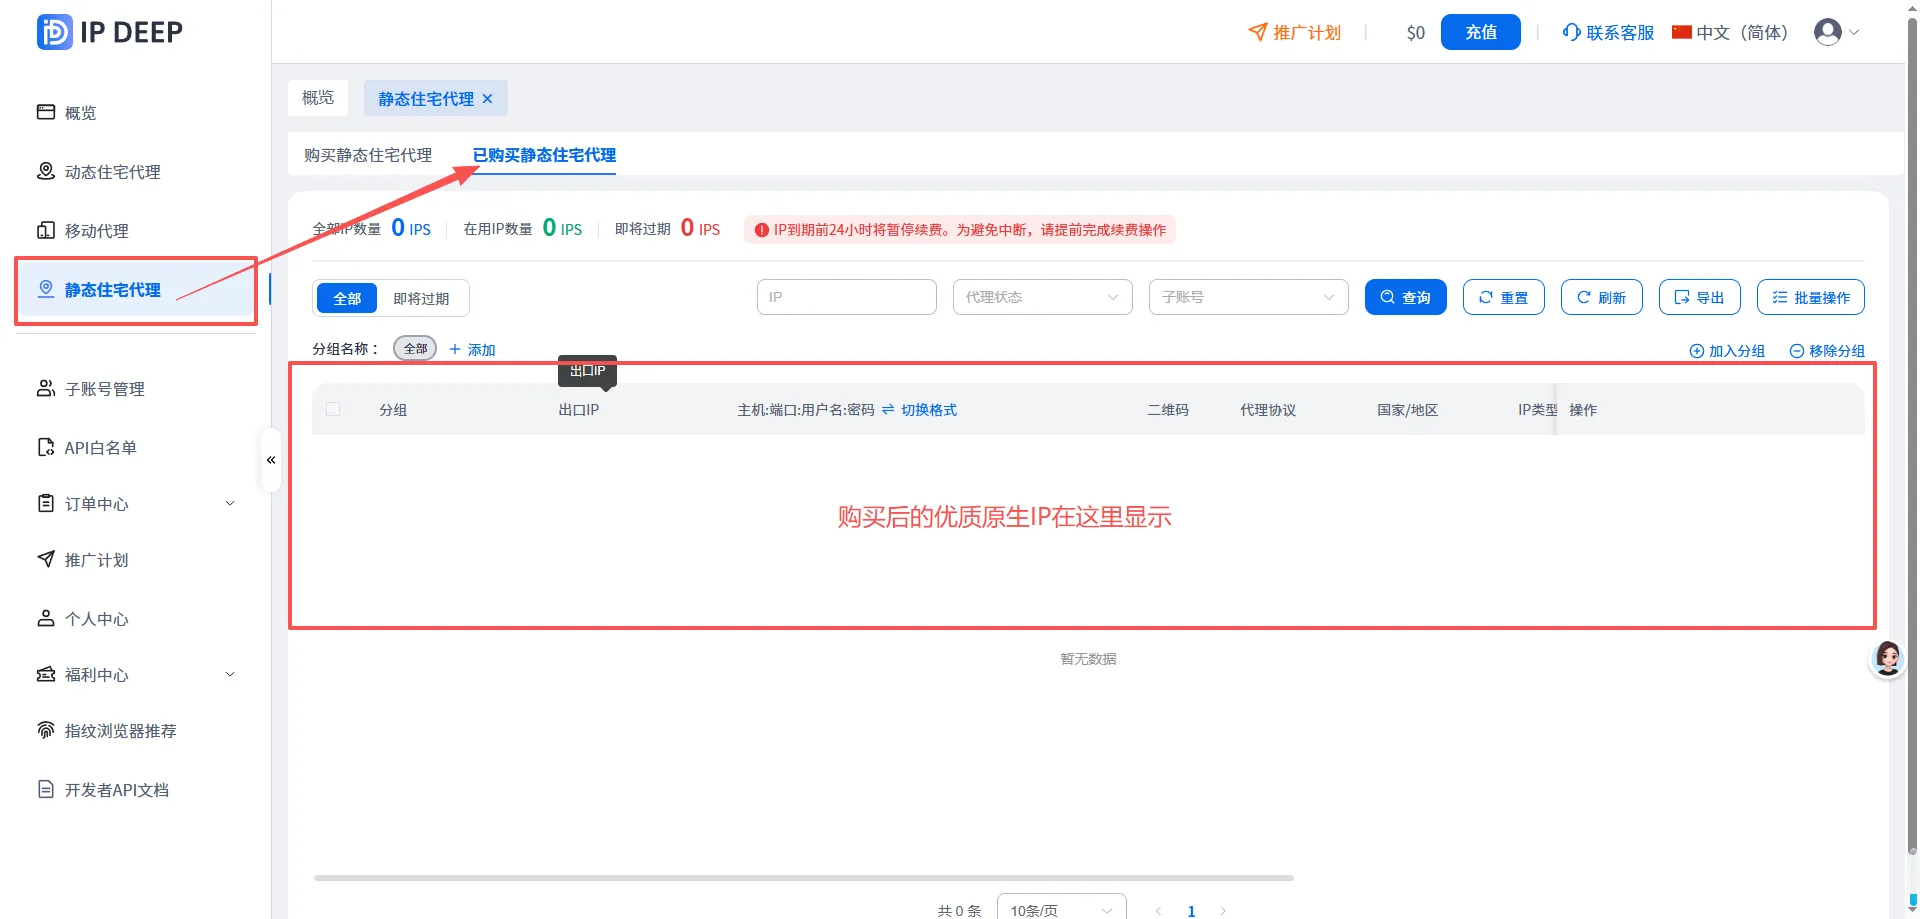Click the 二维码 column header

1168,410
